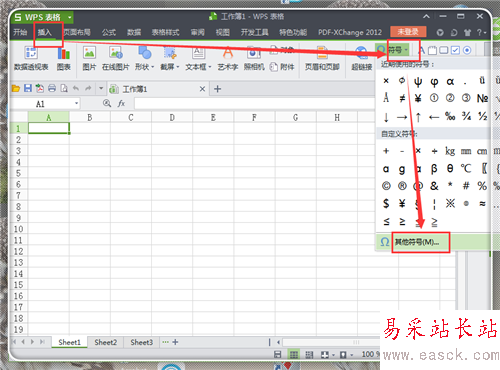The width and height of the screenshot is (500, 370).
Task: Insert a 图片 picture from file
Action: point(89,58)
